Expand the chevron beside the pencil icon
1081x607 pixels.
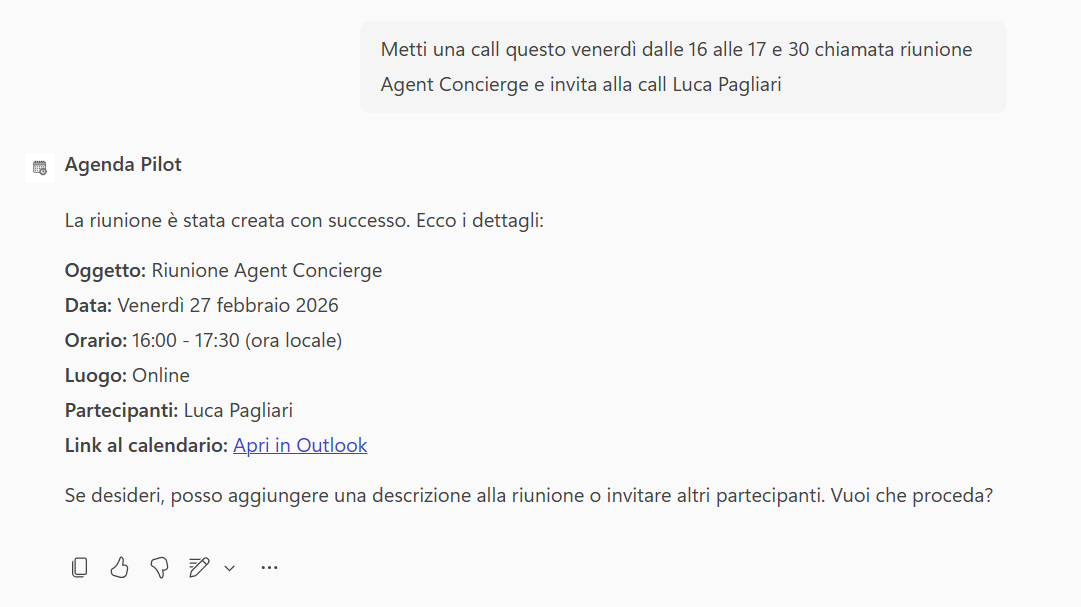229,568
